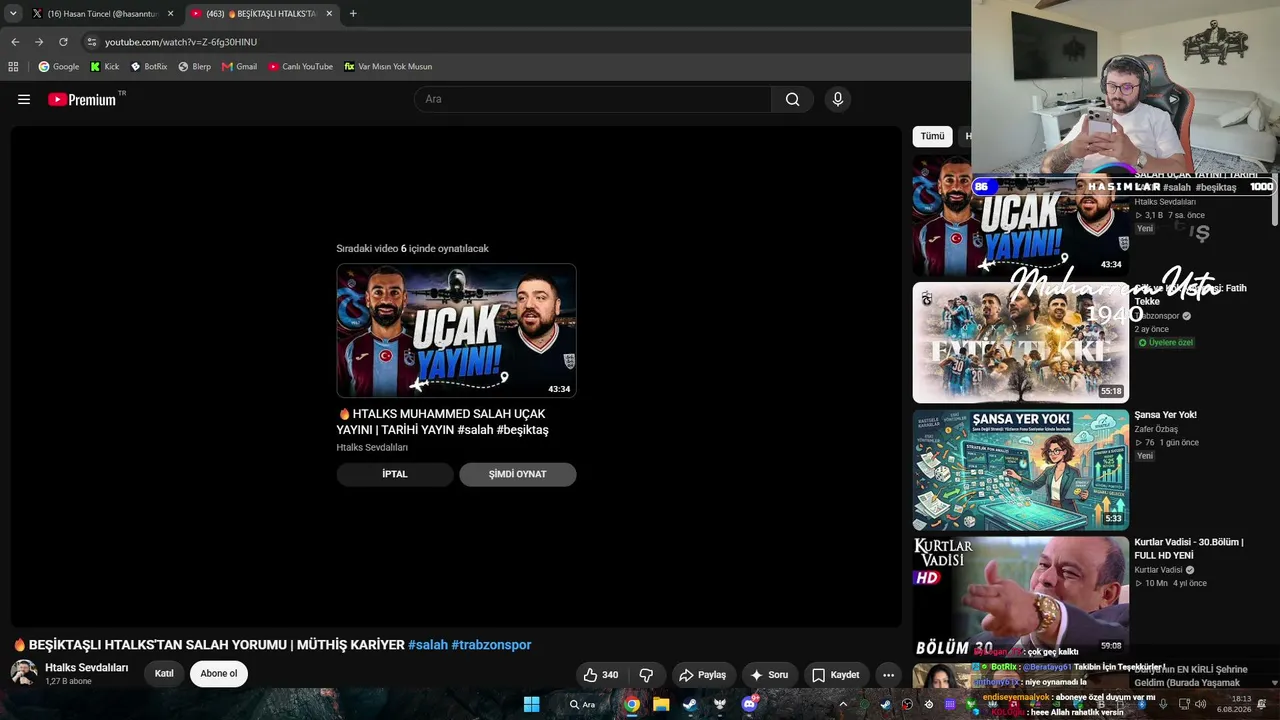1280x720 pixels.
Task: Save the video with Kaydet button
Action: tap(835, 675)
